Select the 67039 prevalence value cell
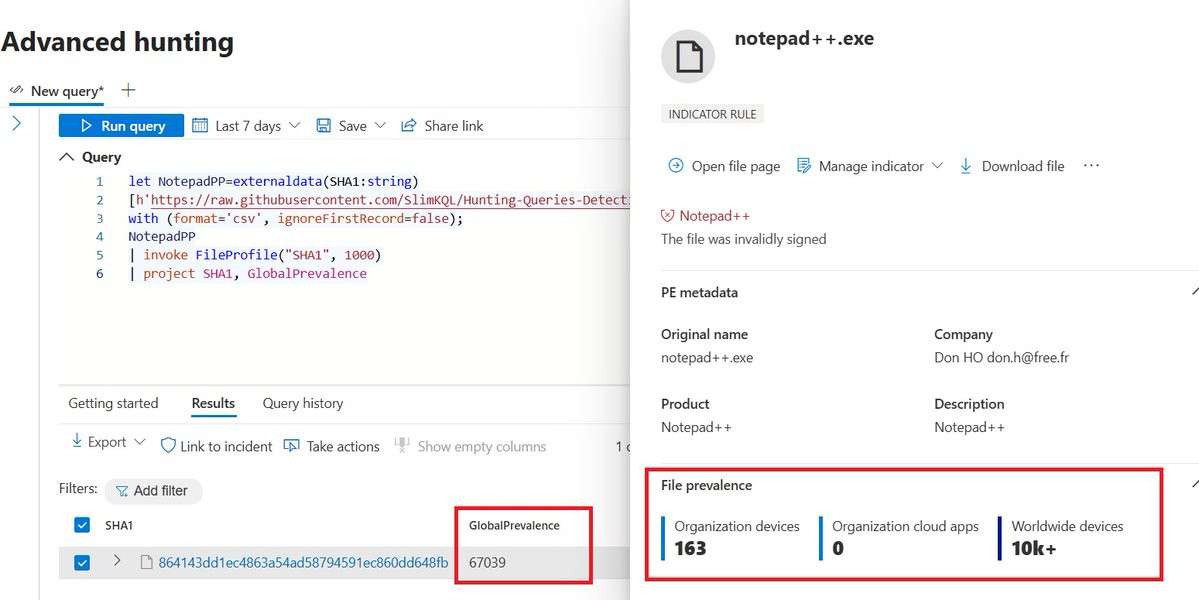The height and width of the screenshot is (600, 1199). coord(487,563)
